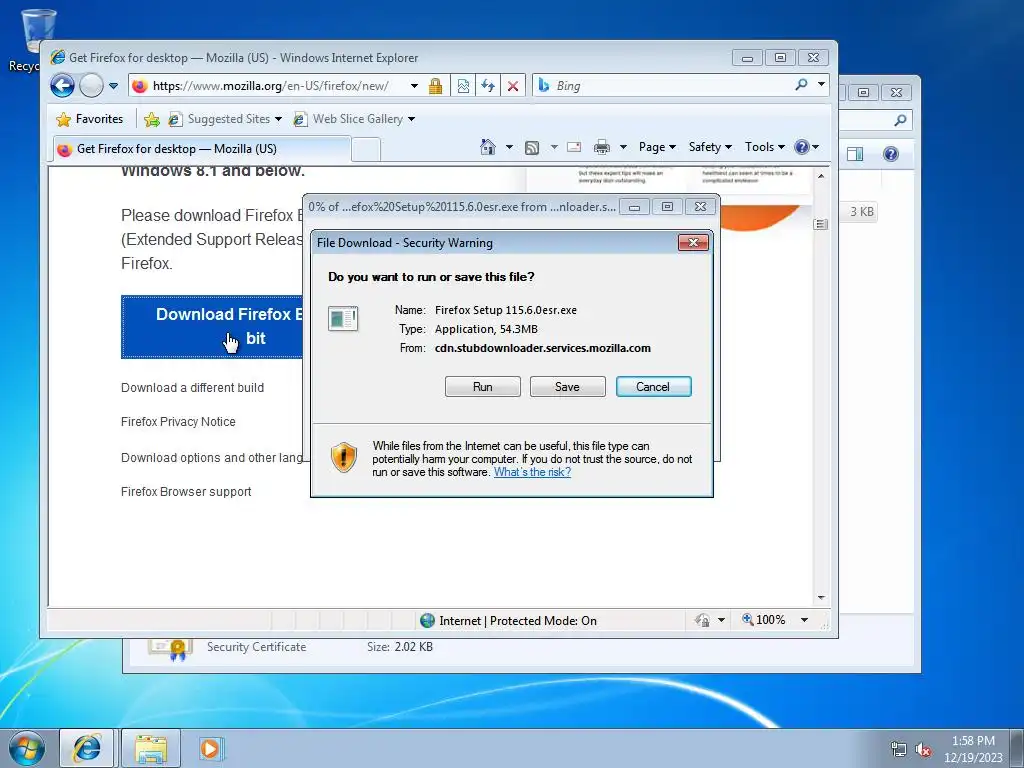The height and width of the screenshot is (768, 1024).
Task: Click the network tray icon
Action: [x=898, y=750]
